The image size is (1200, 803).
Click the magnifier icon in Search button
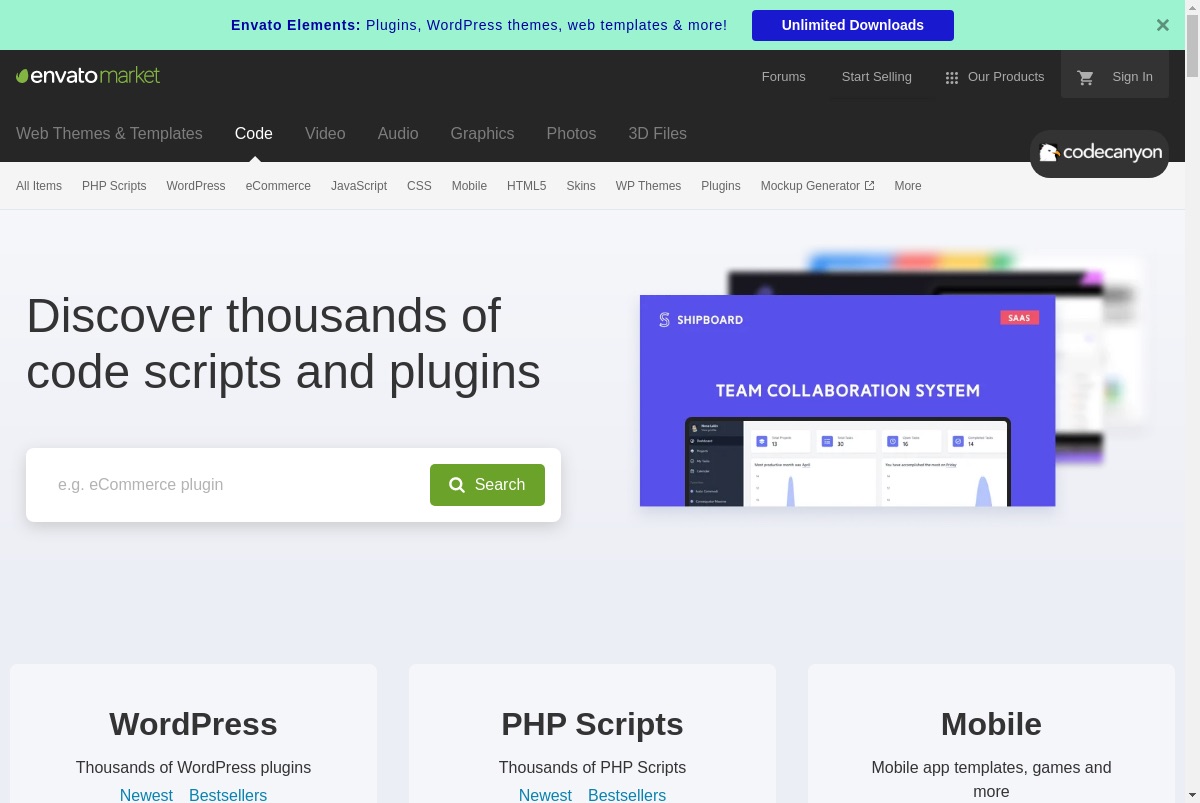(x=457, y=485)
